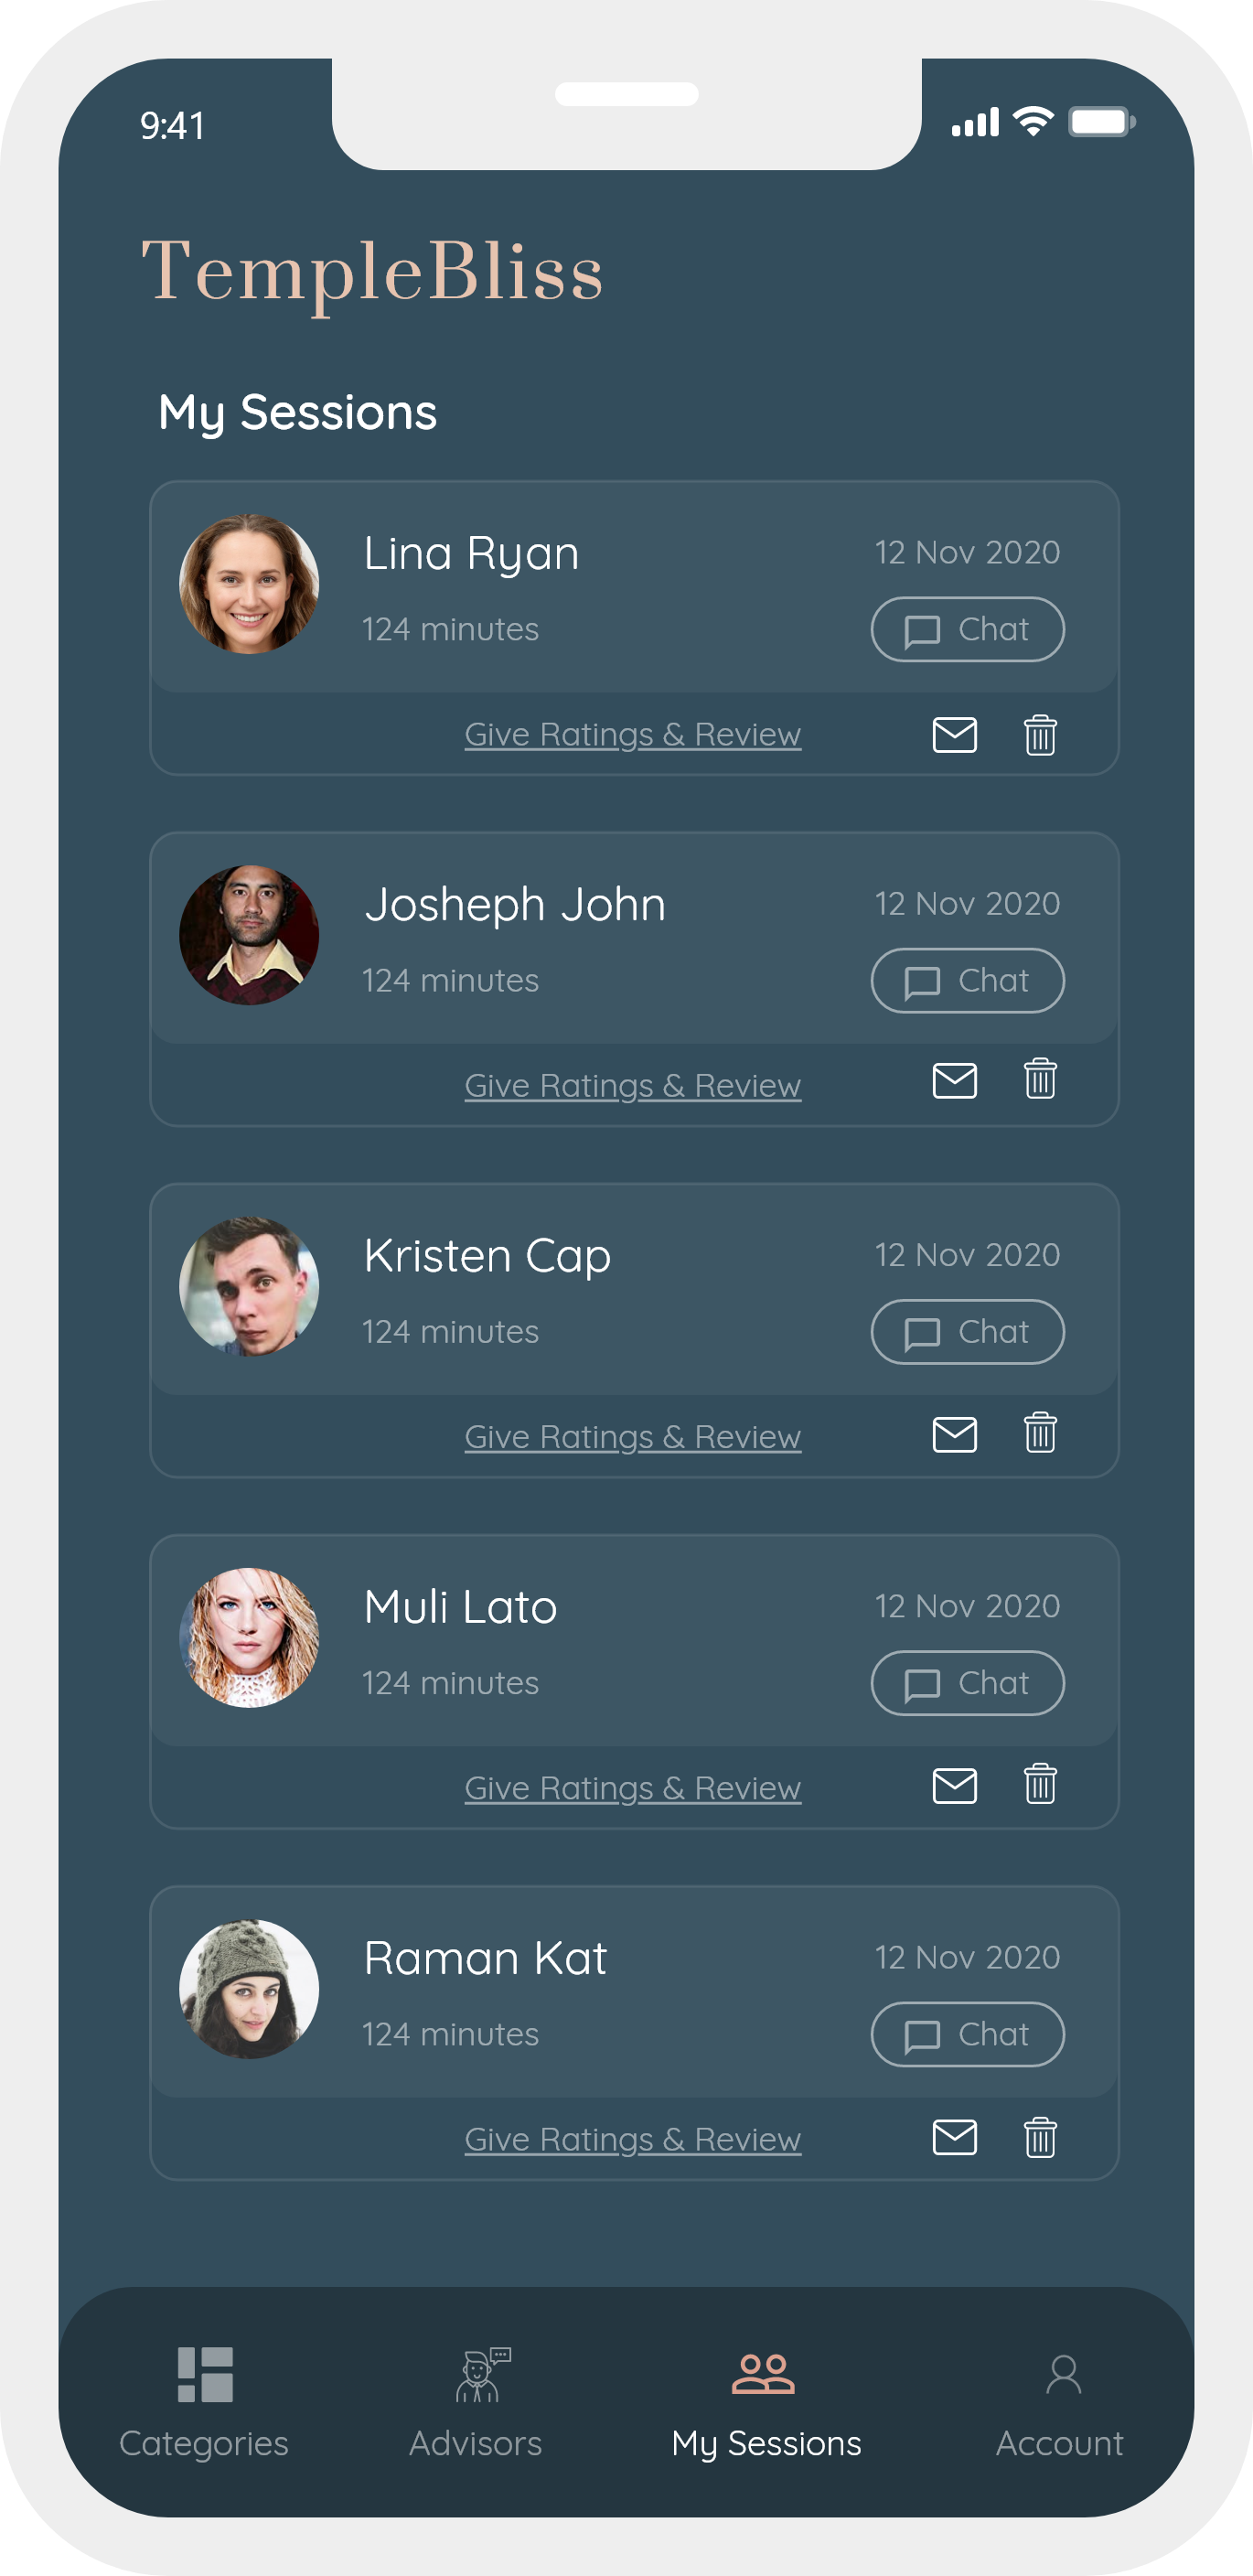Click the mail icon for Lina Ryan's session
Viewport: 1253px width, 2576px height.
pos(954,735)
